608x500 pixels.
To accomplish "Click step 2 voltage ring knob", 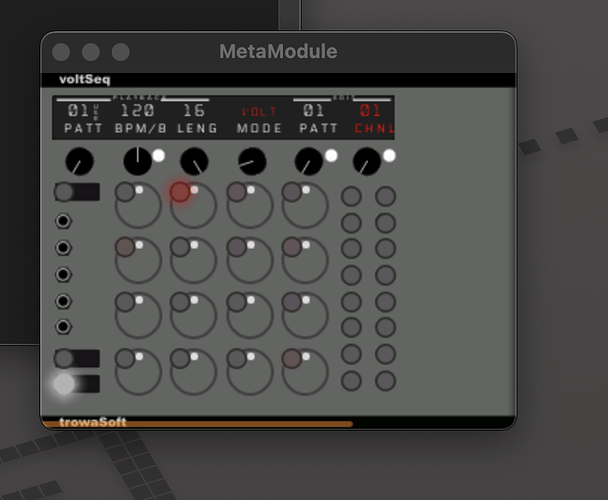I will click(193, 206).
